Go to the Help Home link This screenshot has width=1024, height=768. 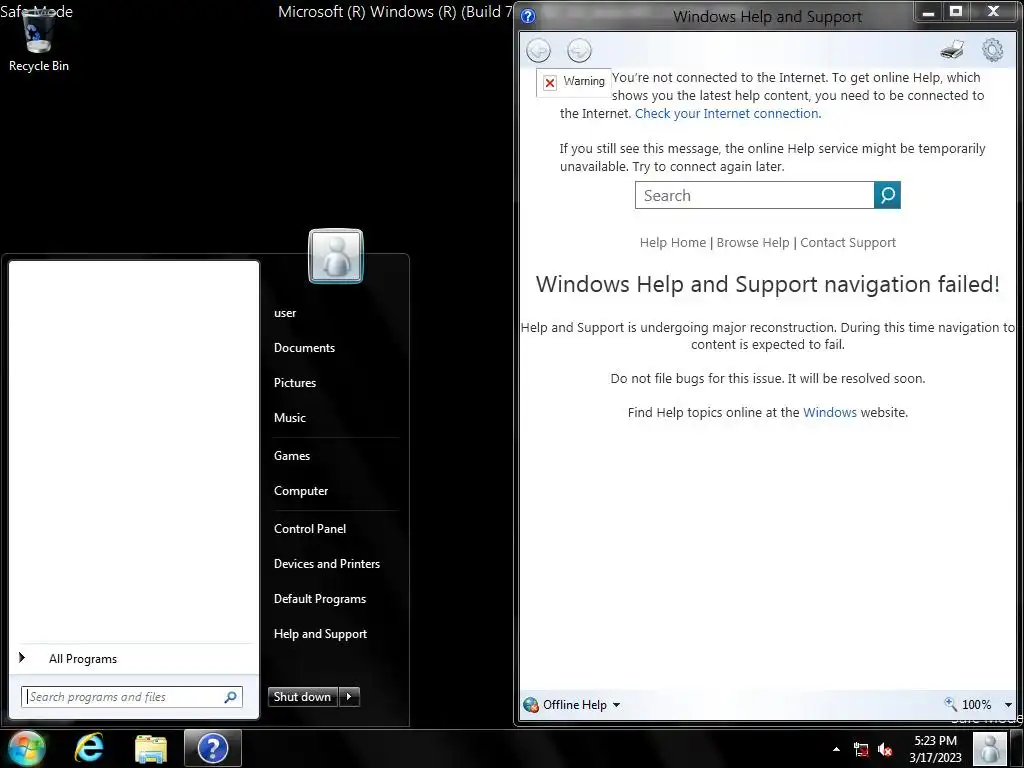673,242
